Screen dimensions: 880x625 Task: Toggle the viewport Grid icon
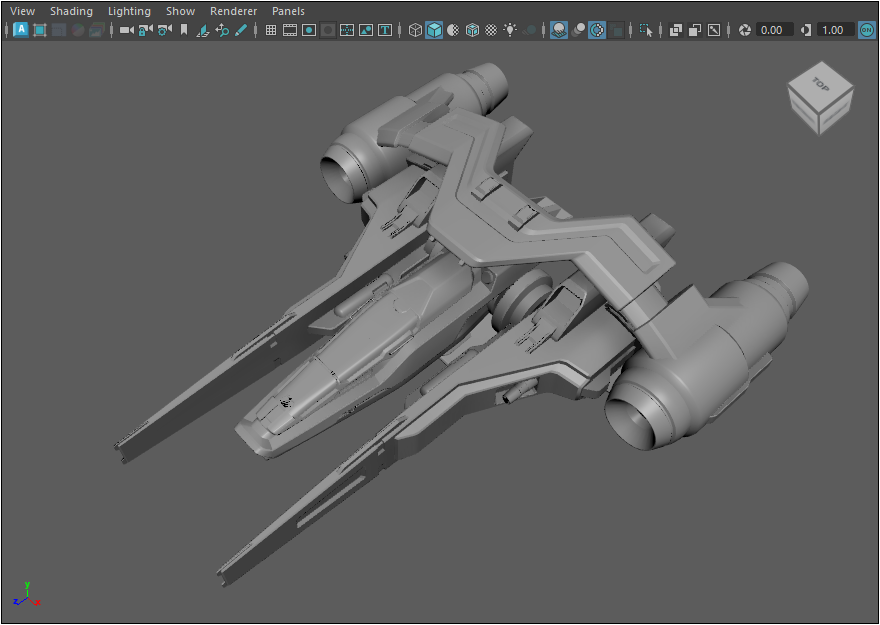[x=271, y=30]
